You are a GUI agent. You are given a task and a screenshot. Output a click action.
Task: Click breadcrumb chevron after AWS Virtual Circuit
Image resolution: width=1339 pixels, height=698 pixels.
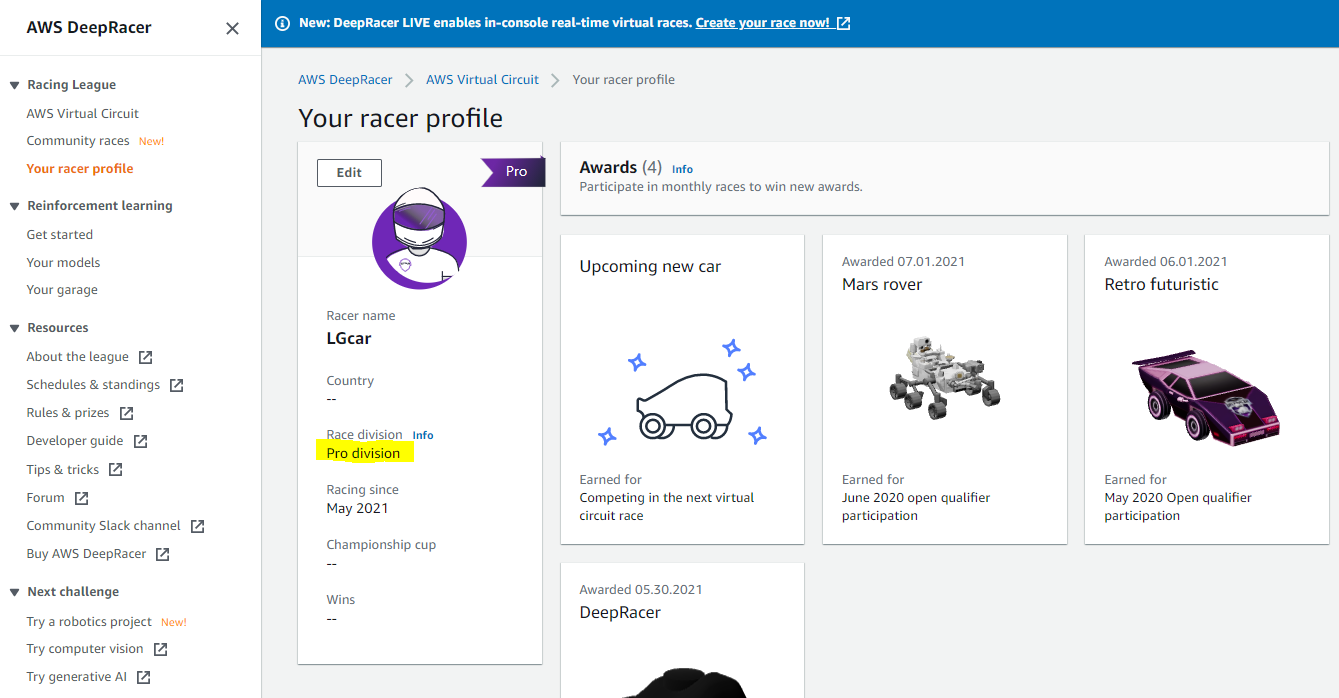pos(555,80)
